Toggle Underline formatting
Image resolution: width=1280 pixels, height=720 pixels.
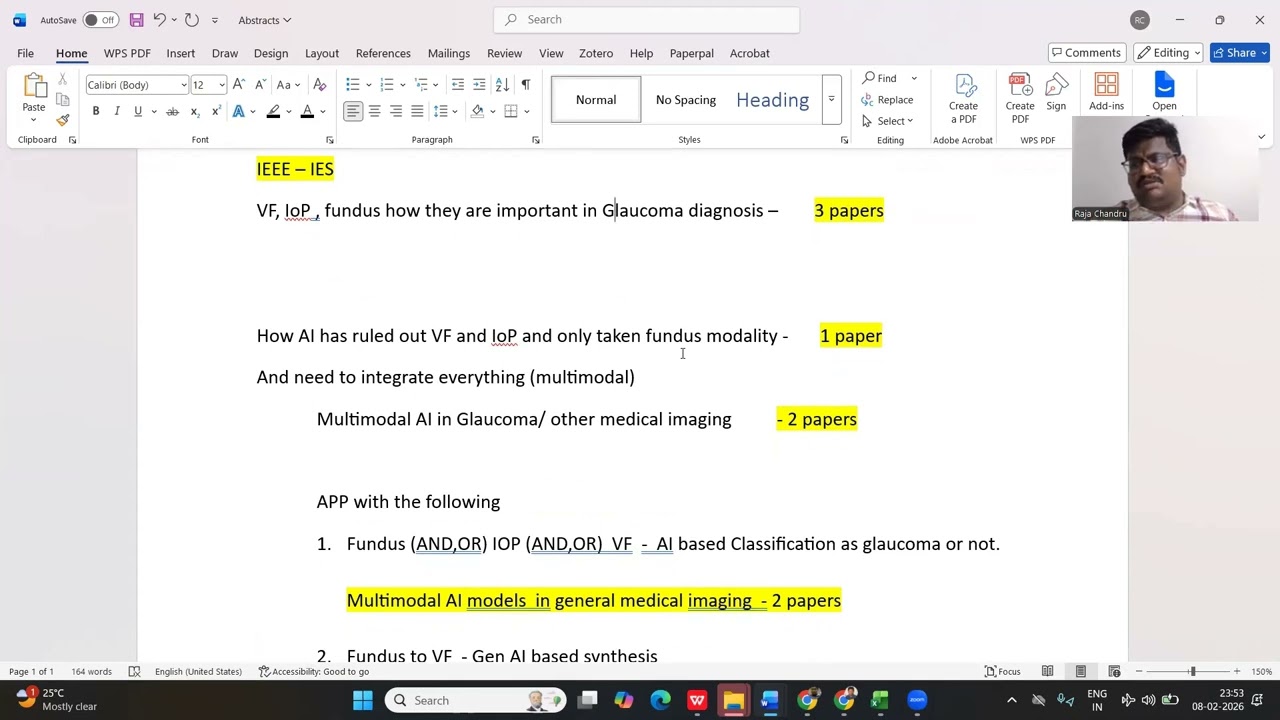point(138,111)
